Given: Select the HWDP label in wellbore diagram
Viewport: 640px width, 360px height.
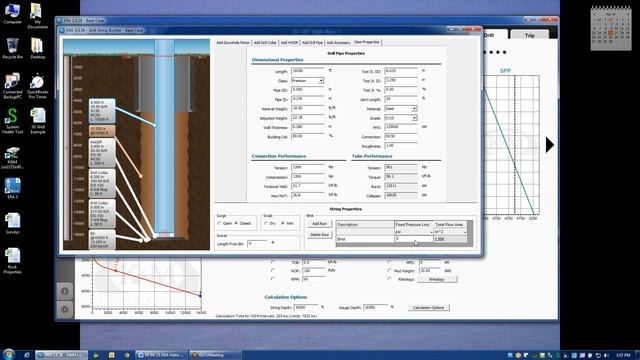Looking at the screenshot, I should tap(102, 153).
